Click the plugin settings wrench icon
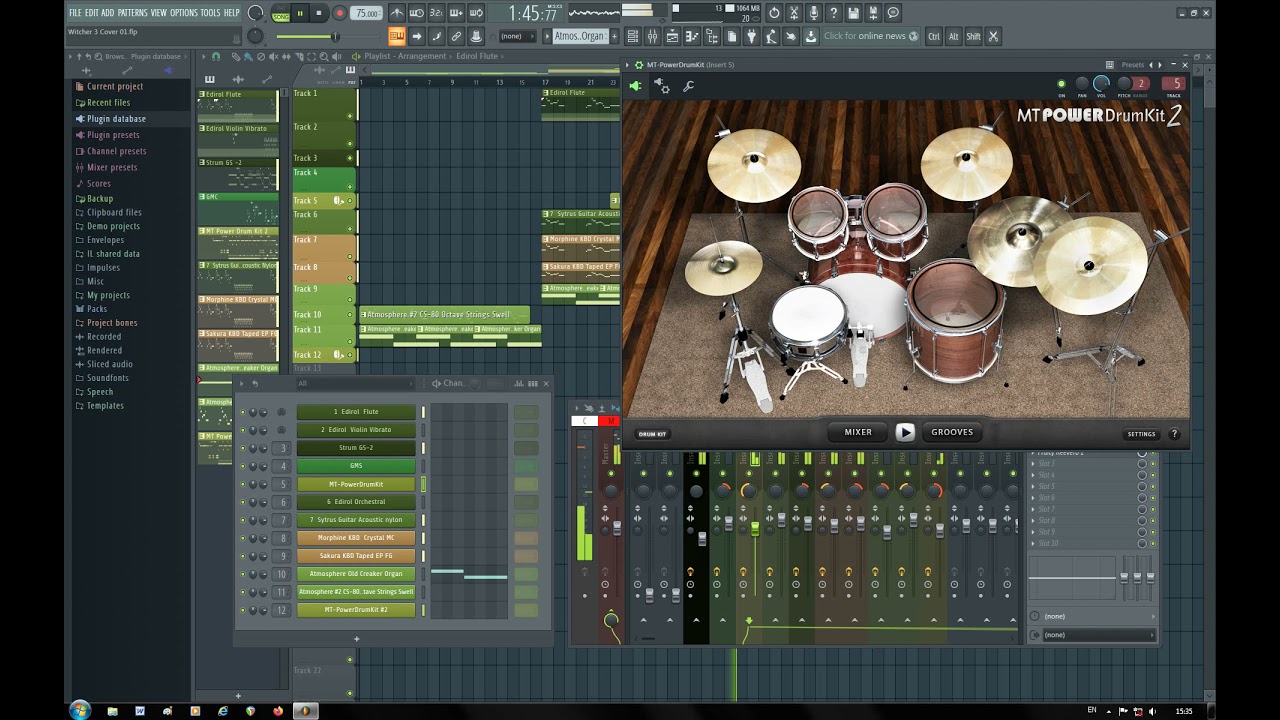The height and width of the screenshot is (720, 1280). pos(688,87)
